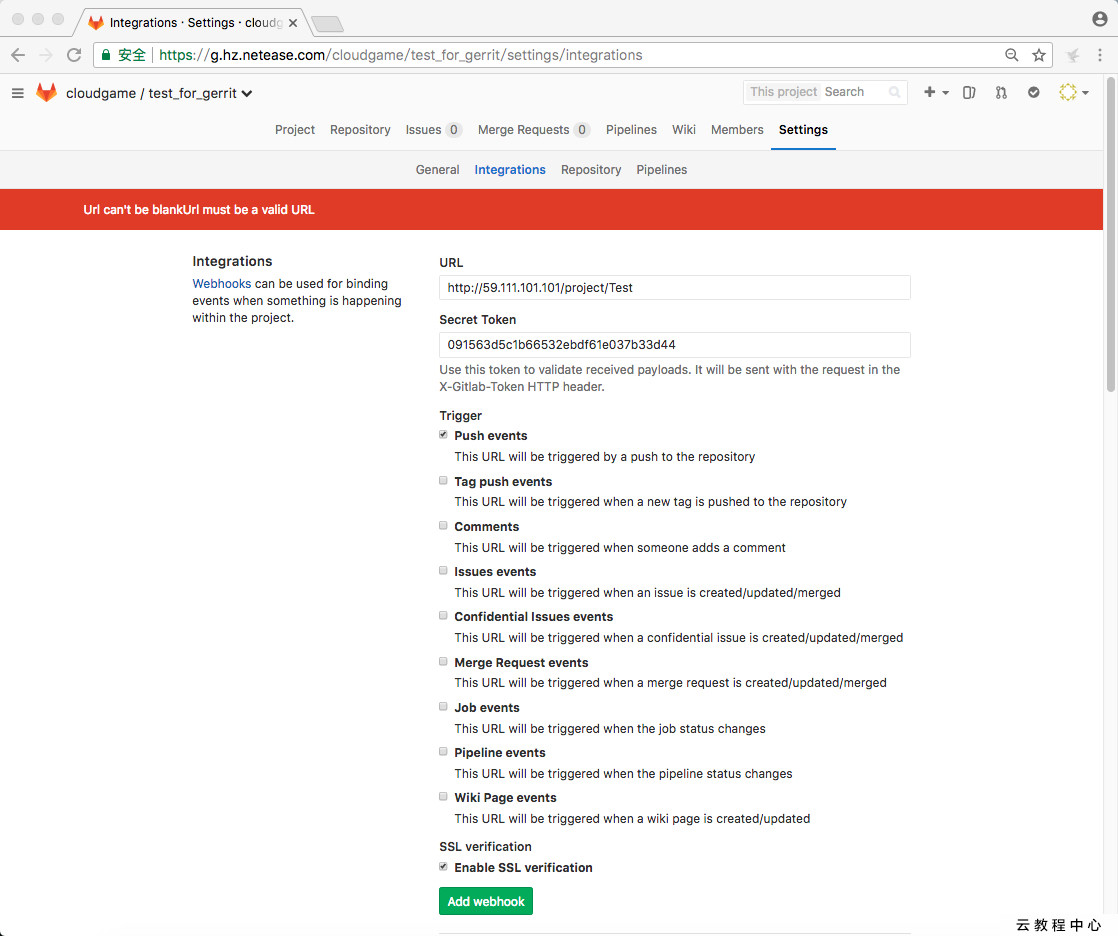Open the issues board icon in navbar
The width and height of the screenshot is (1118, 936).
[x=969, y=92]
